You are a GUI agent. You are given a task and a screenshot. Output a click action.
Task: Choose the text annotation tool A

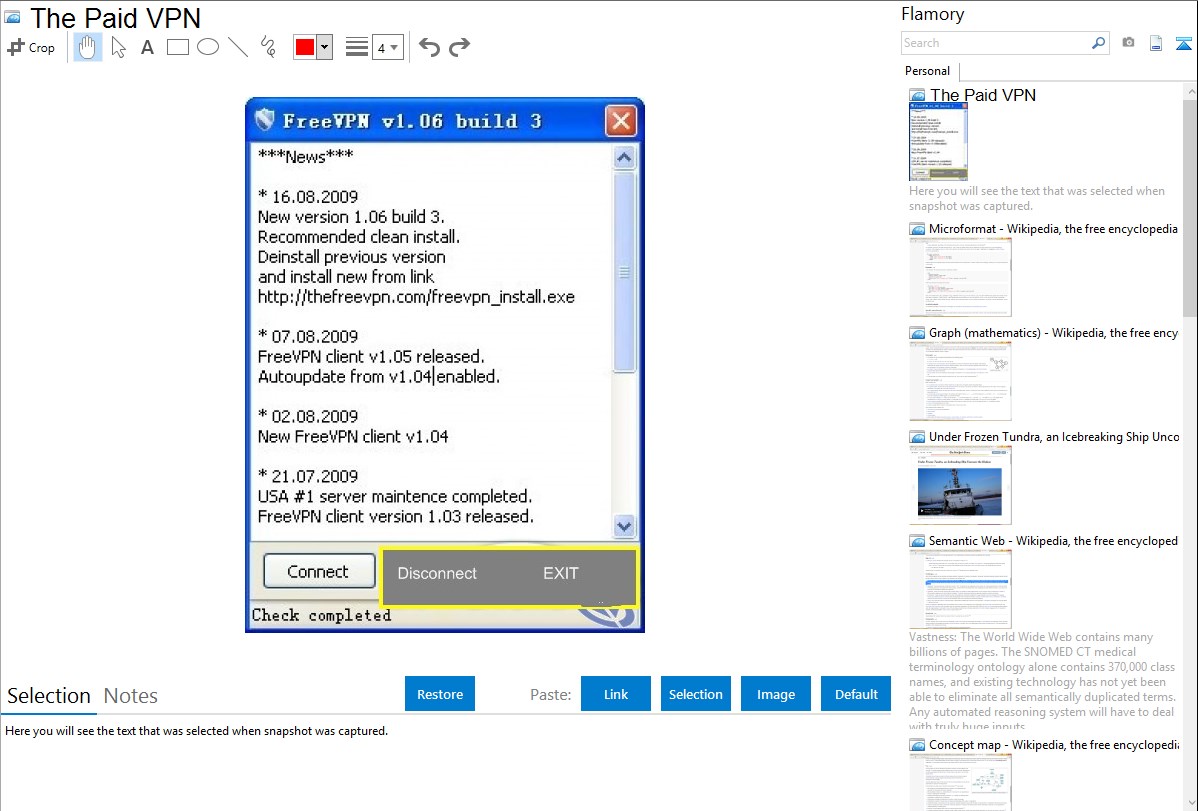point(147,47)
